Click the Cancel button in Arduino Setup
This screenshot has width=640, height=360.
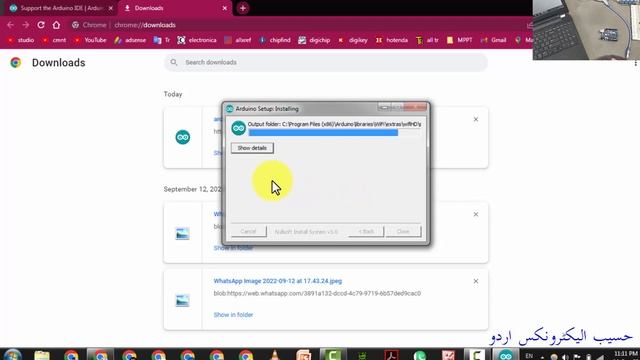pos(248,231)
